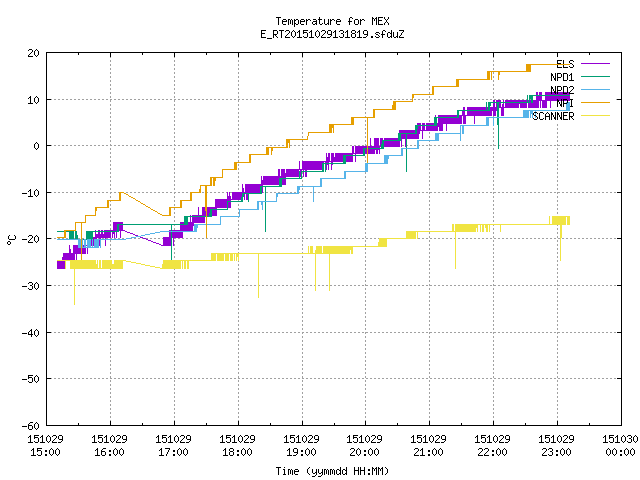Click the 'Time (yymmdd HH:MM)' axis title

pyautogui.click(x=332, y=471)
